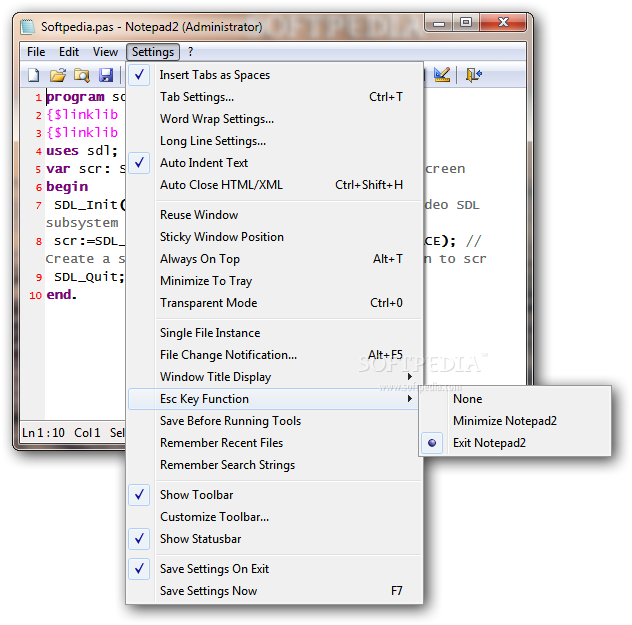632x625 pixels.
Task: Click the Open file folder icon
Action: [58, 75]
